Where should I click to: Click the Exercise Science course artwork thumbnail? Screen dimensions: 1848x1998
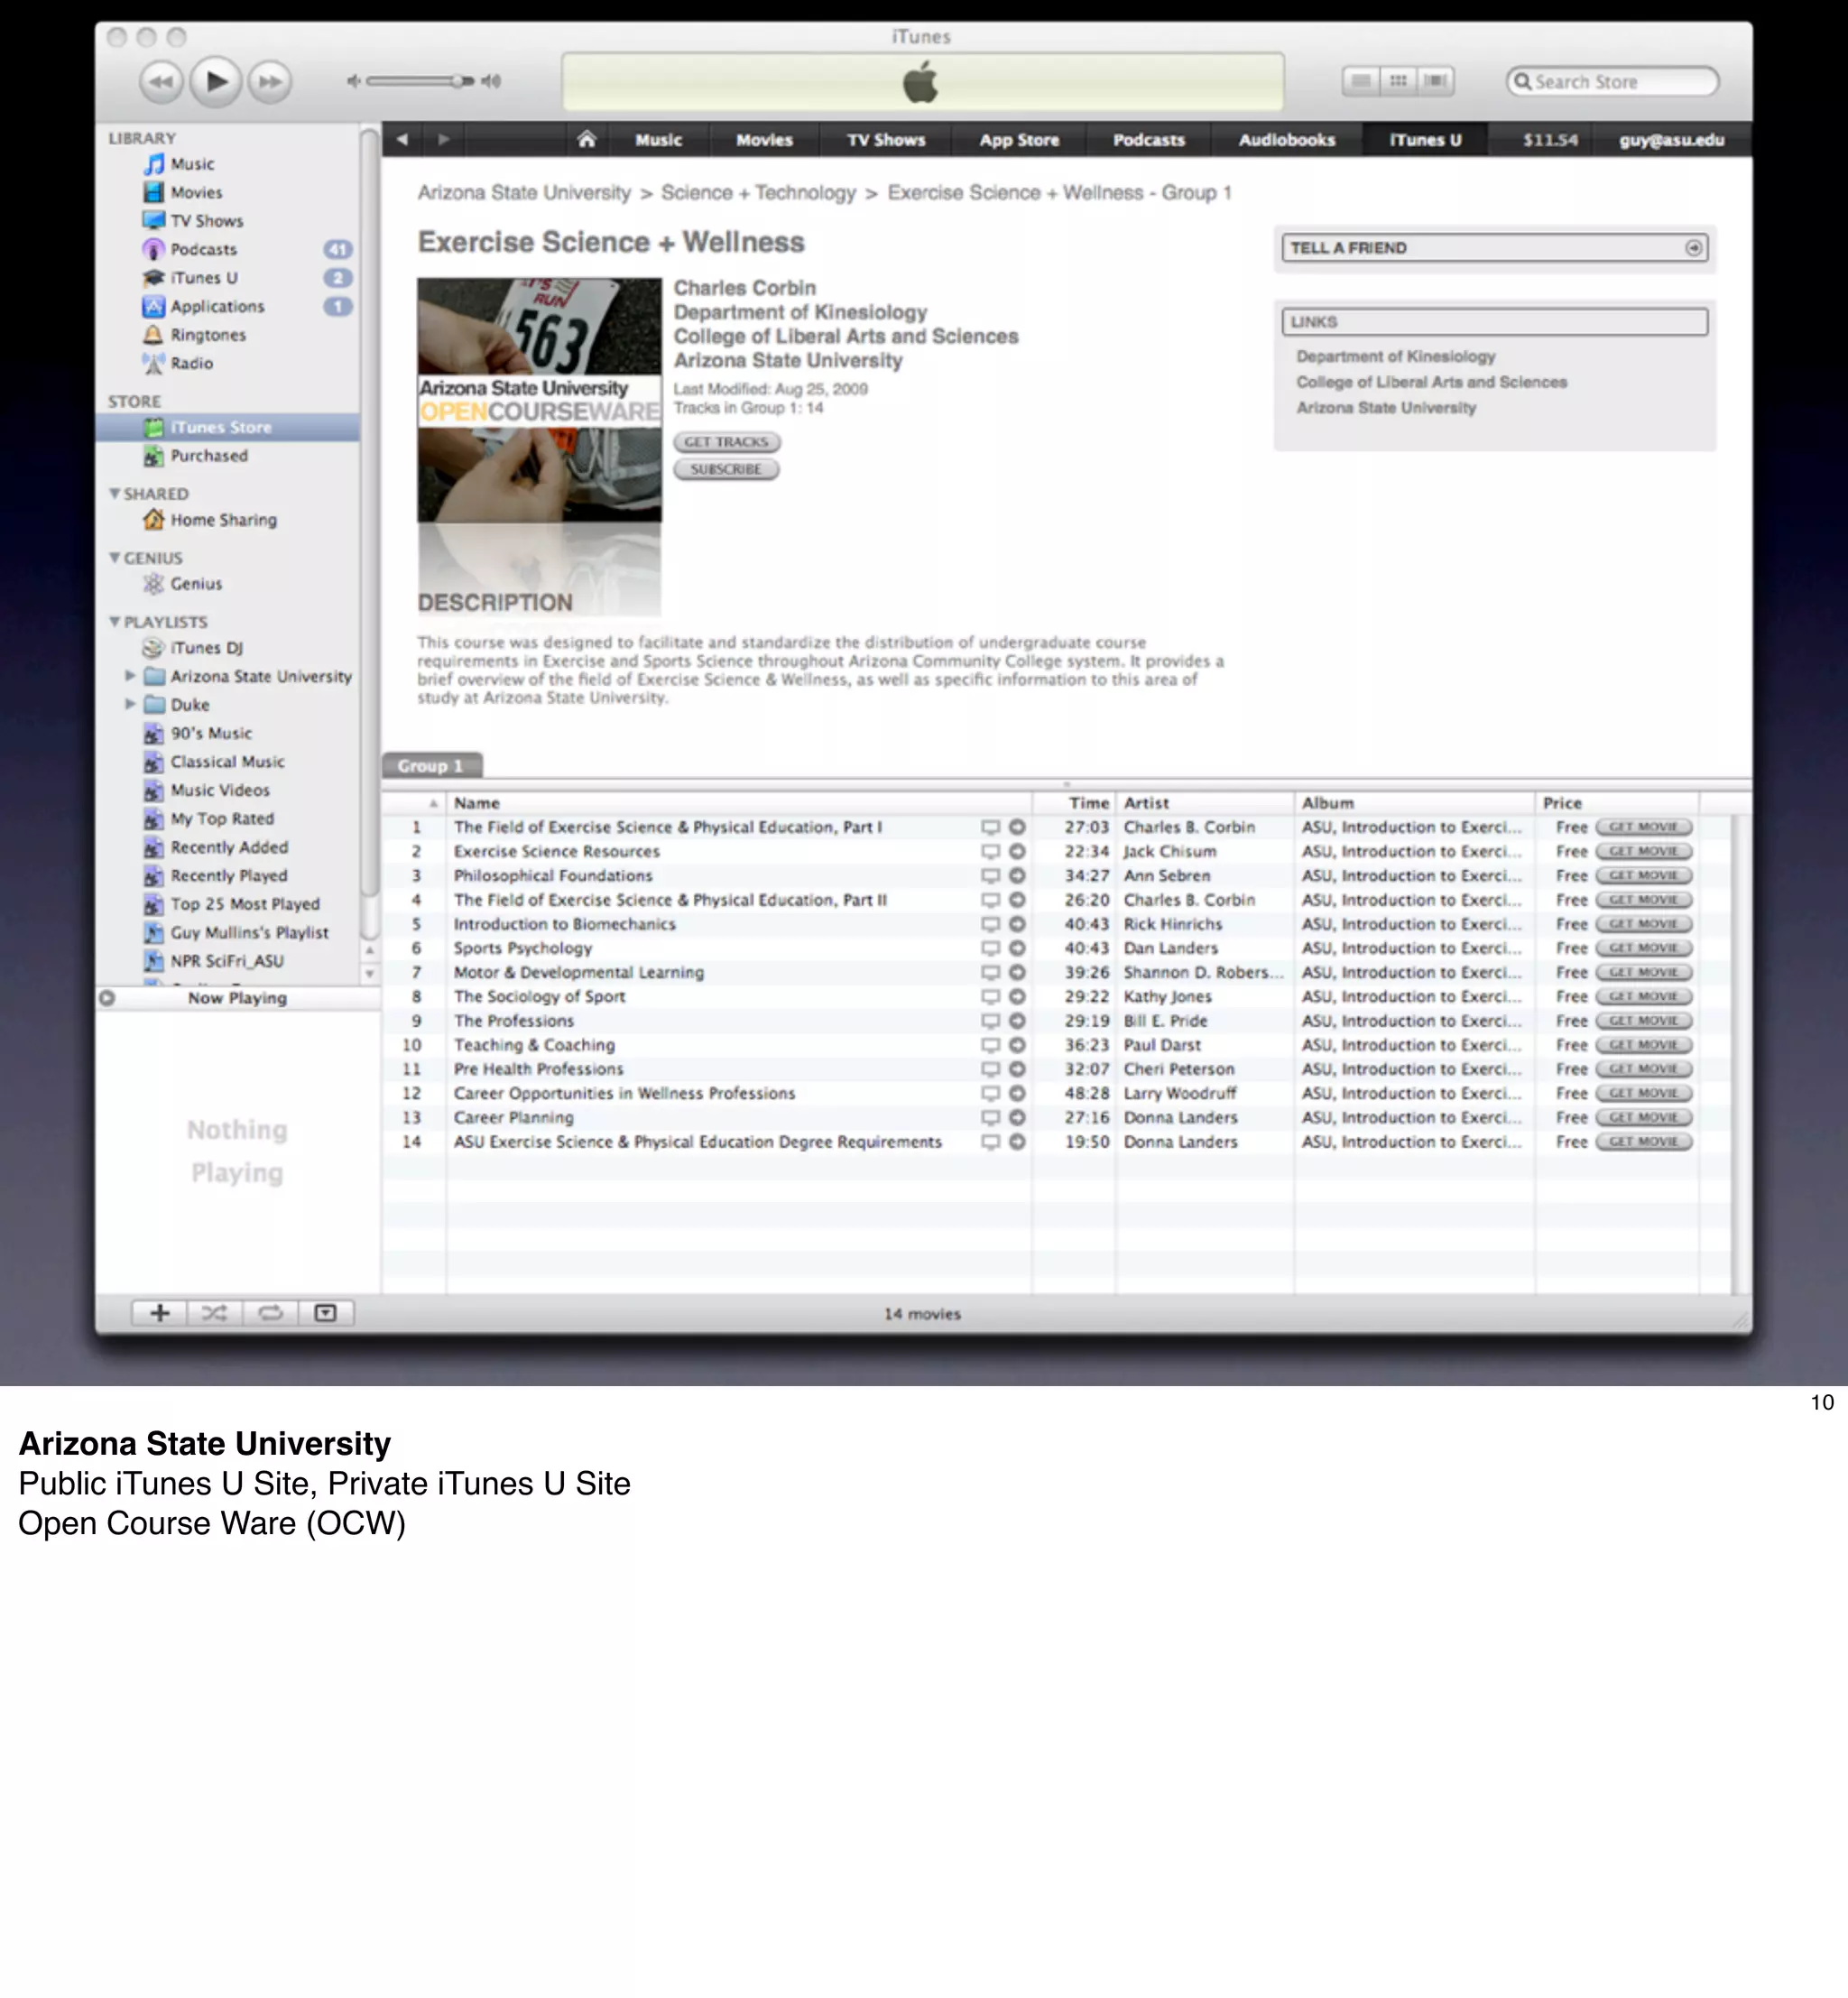539,400
